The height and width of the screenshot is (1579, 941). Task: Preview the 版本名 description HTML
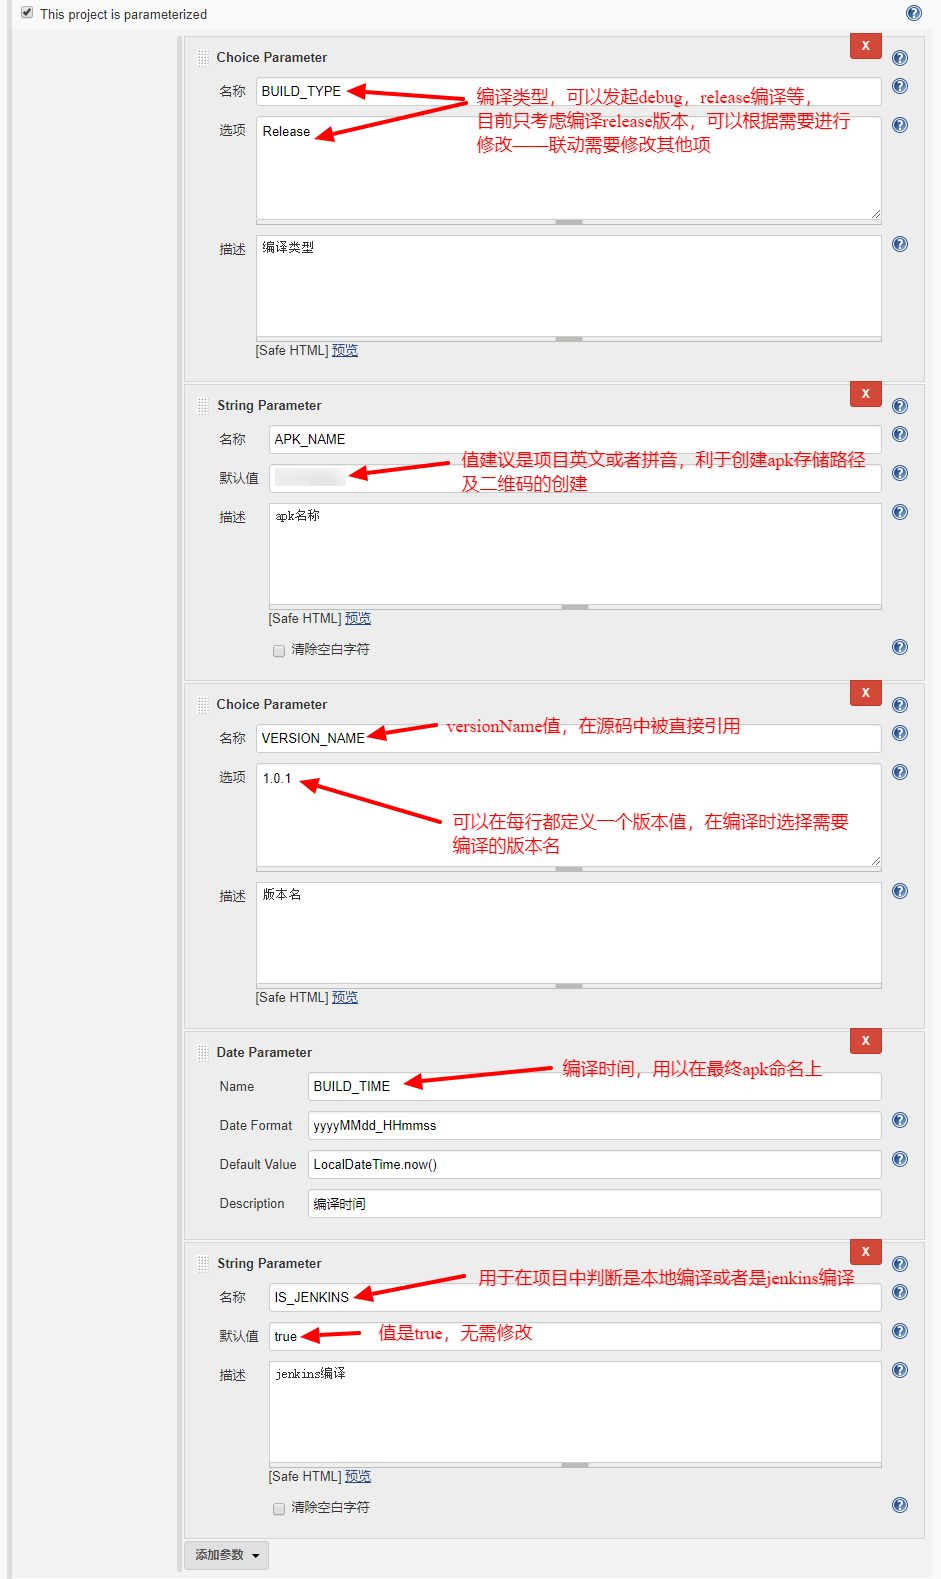[x=344, y=997]
